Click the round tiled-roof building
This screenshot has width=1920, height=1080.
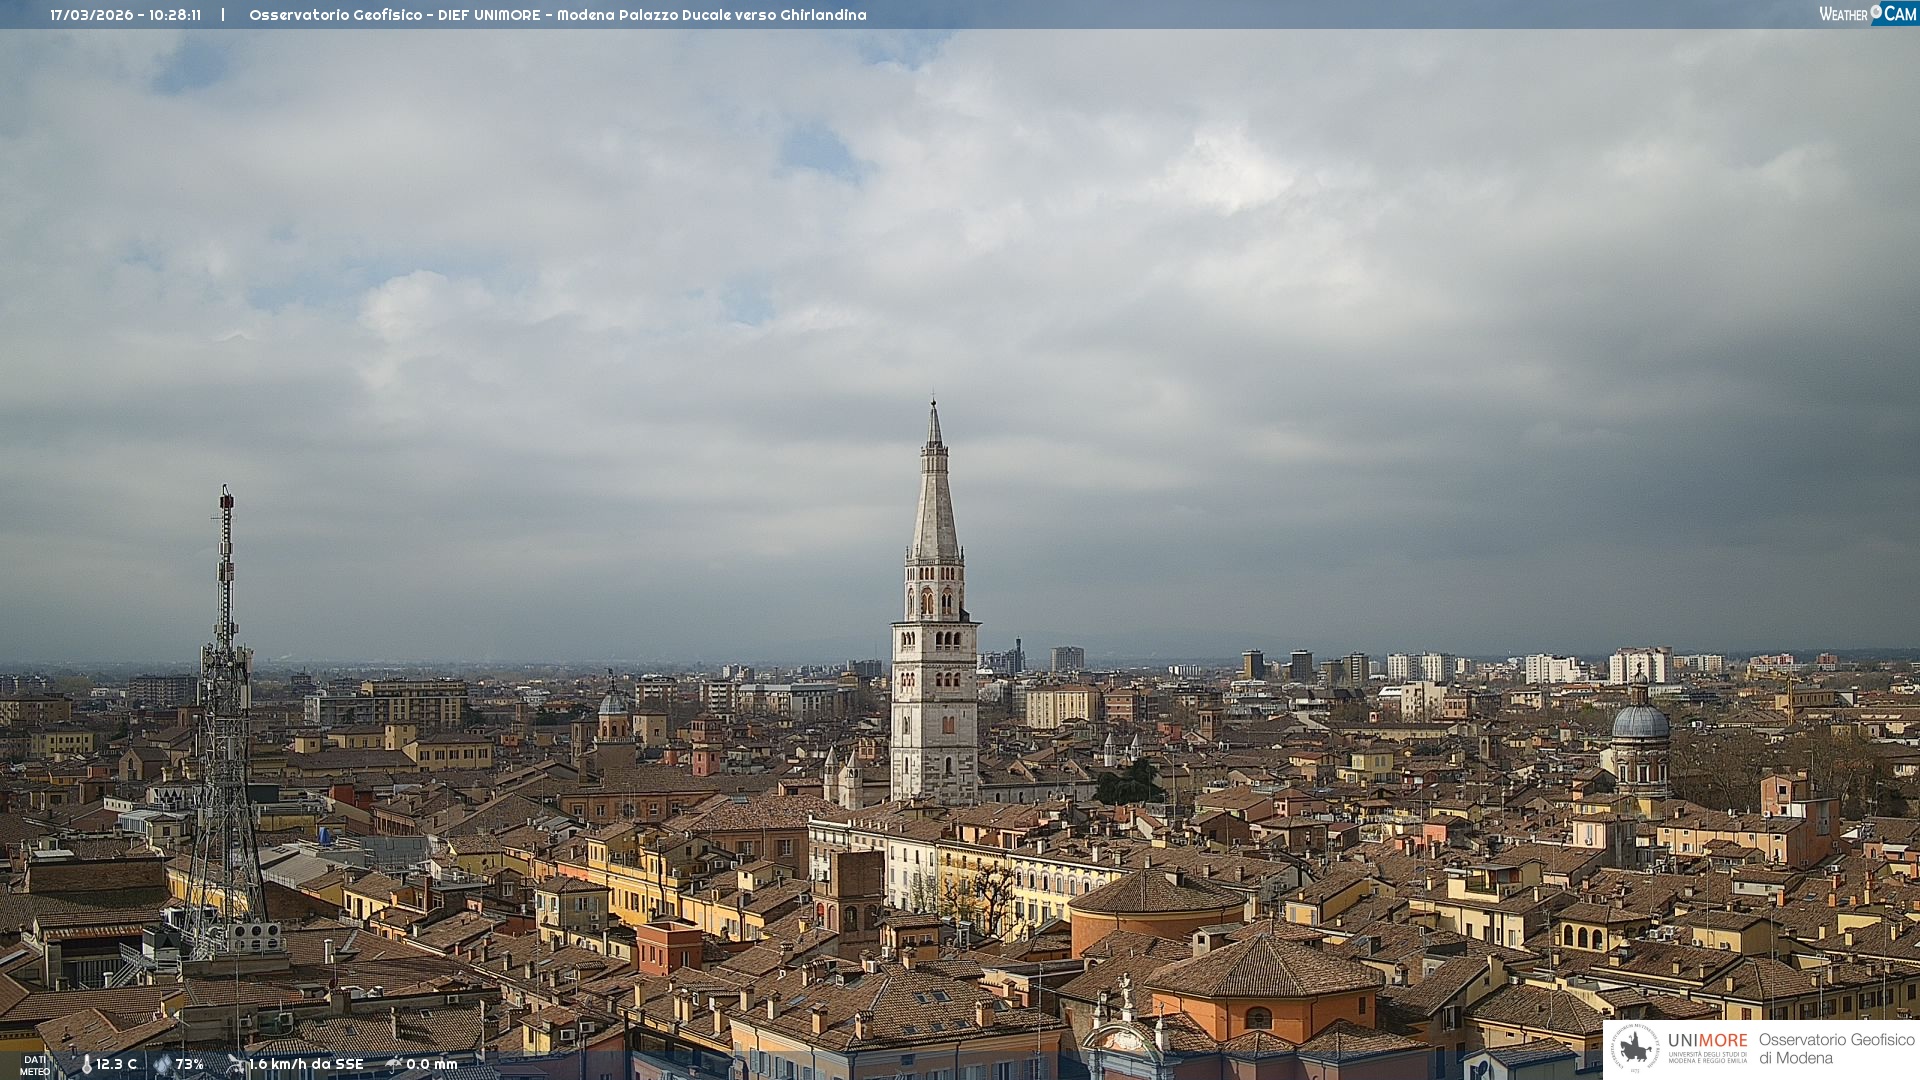[x=1157, y=893]
